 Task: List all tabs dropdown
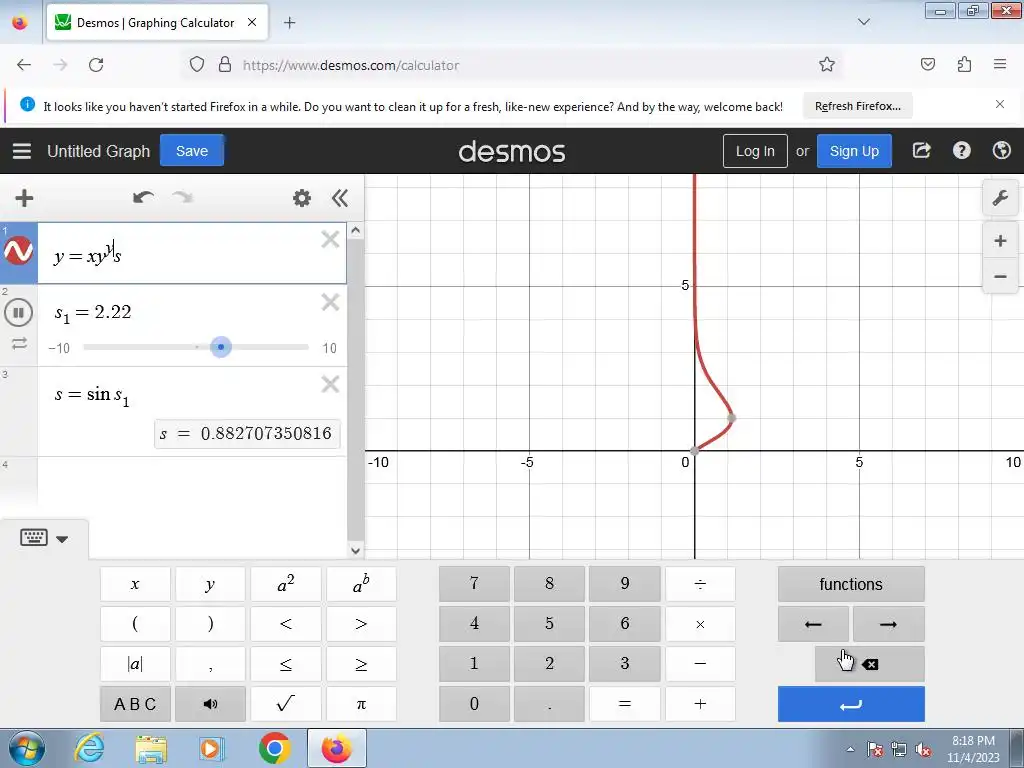click(x=864, y=22)
